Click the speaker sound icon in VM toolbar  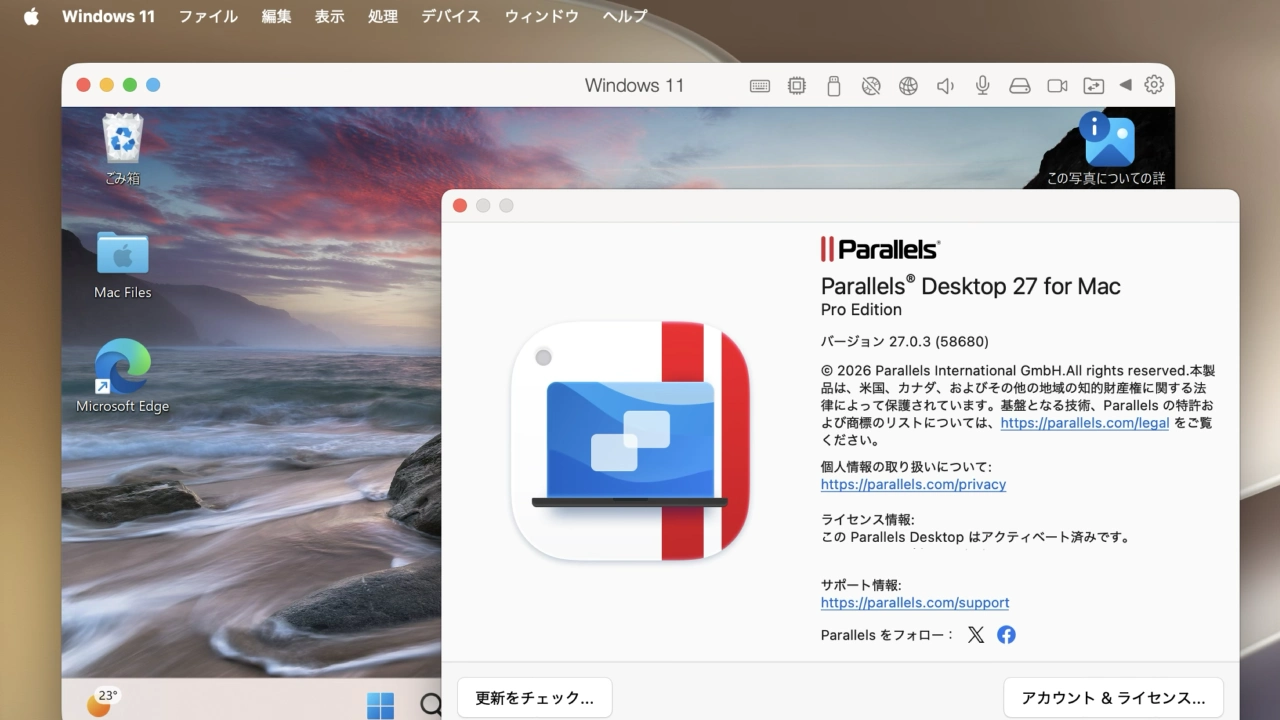pyautogui.click(x=945, y=86)
